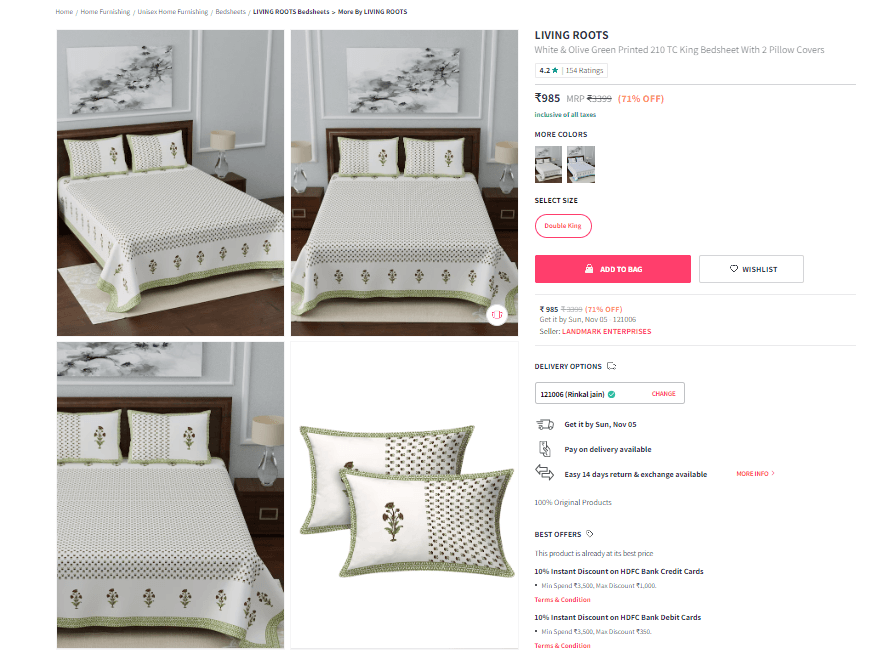Choose the first color variant thumbnail
896x658 pixels.
[548, 164]
